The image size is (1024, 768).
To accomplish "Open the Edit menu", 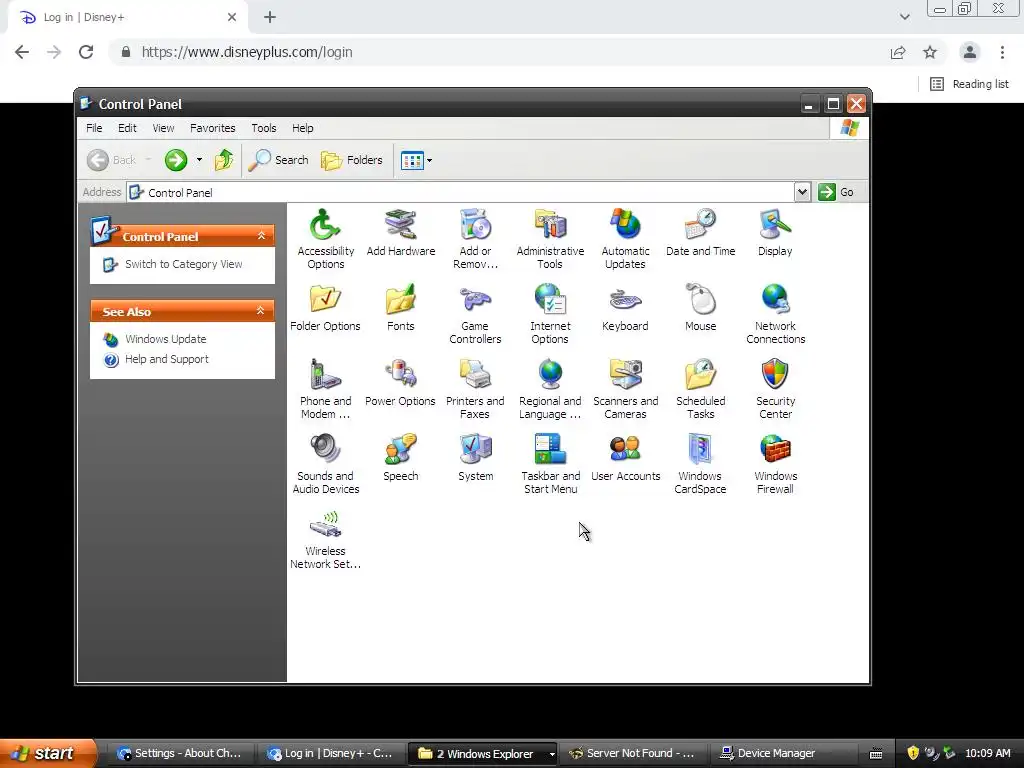I will pos(127,128).
